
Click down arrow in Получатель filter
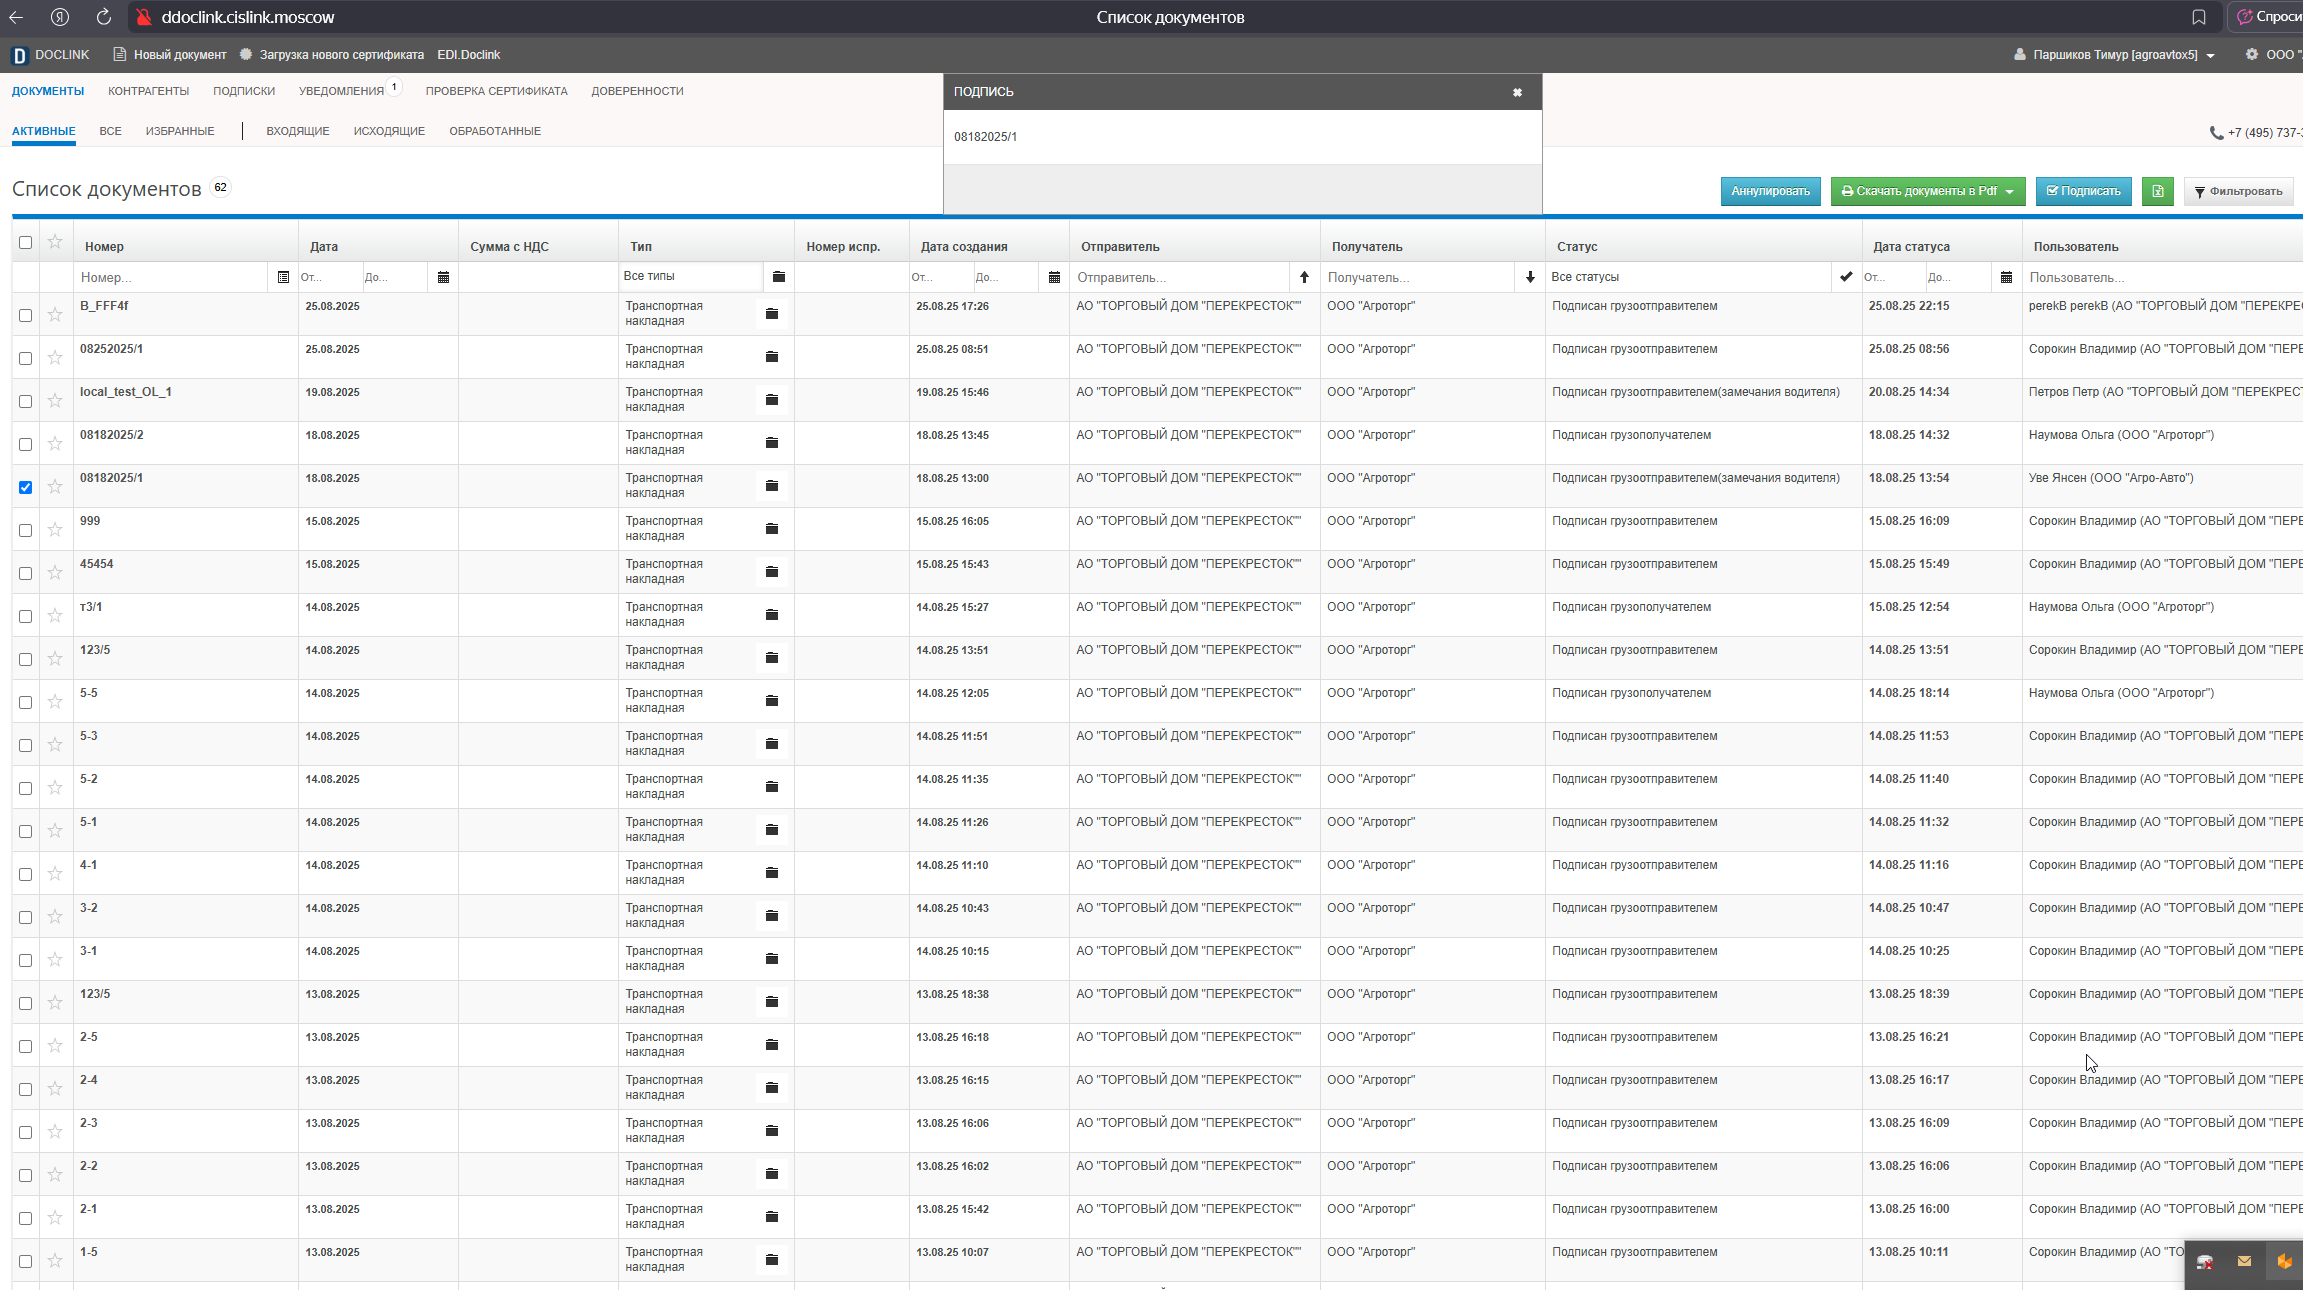pyautogui.click(x=1530, y=277)
